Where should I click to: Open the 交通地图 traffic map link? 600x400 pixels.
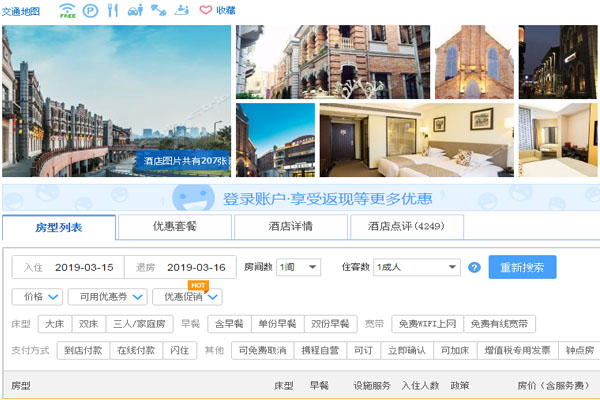21,11
